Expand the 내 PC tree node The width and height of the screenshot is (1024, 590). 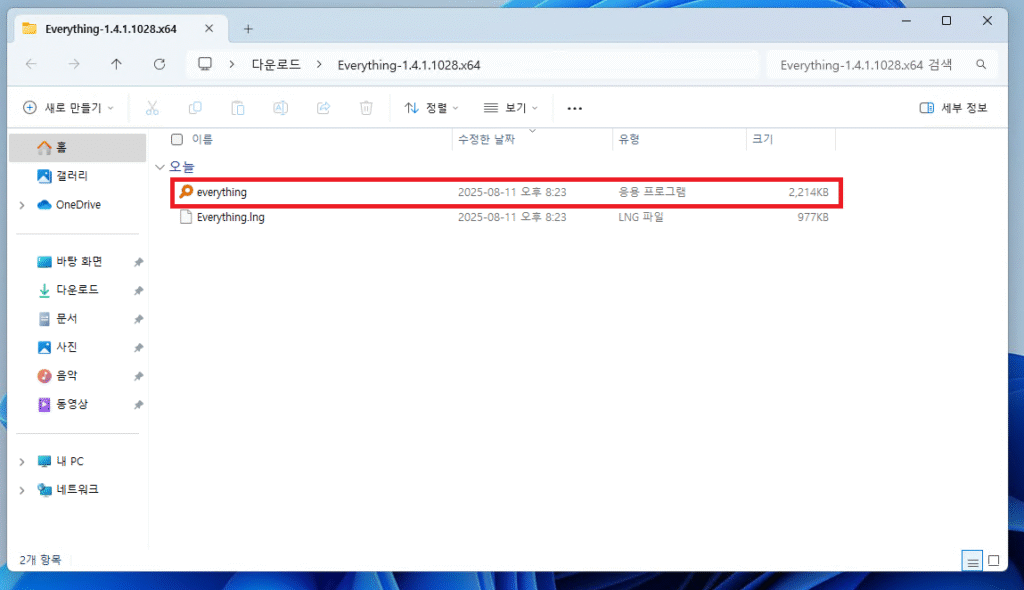pos(22,462)
